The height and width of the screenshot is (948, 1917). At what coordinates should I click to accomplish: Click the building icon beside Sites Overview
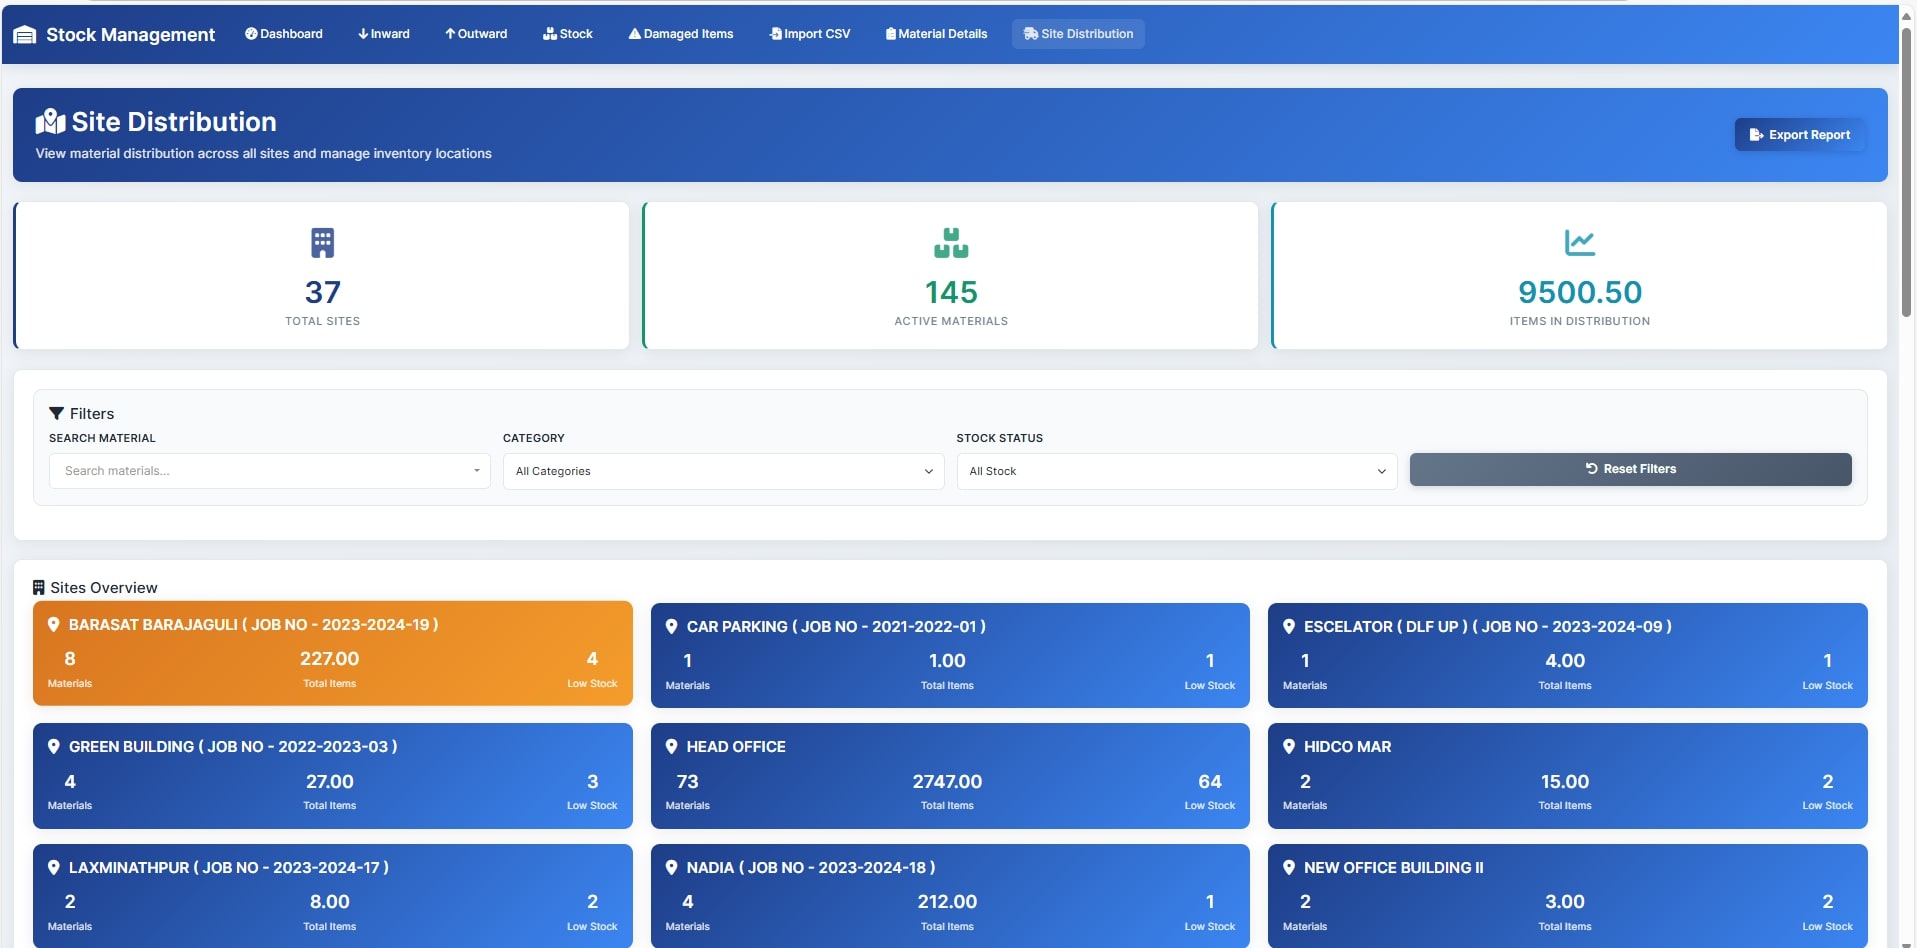[x=39, y=588]
